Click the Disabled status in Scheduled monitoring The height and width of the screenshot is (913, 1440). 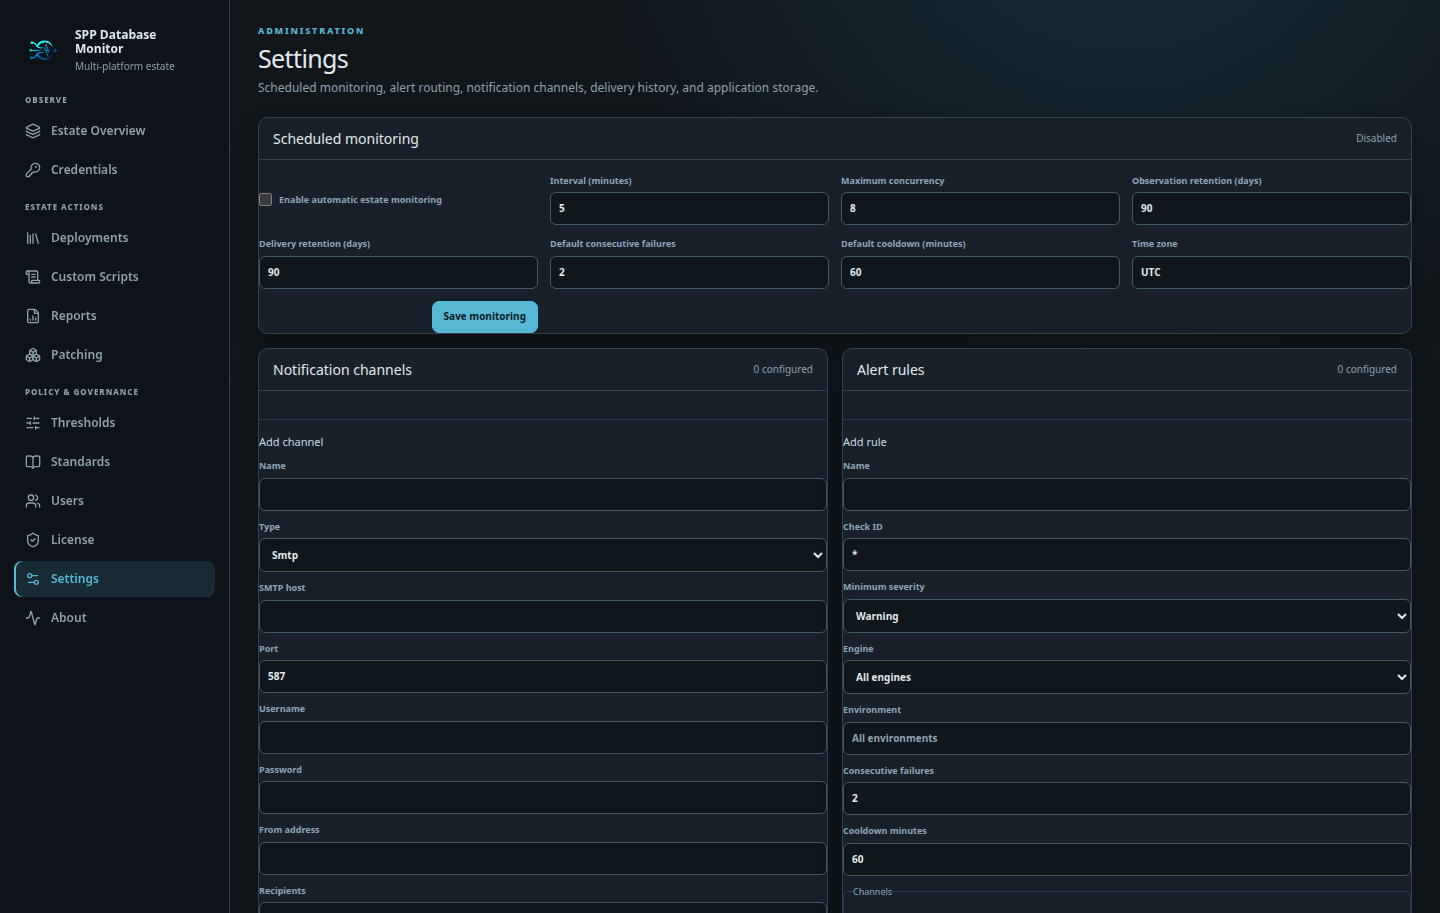click(1376, 139)
